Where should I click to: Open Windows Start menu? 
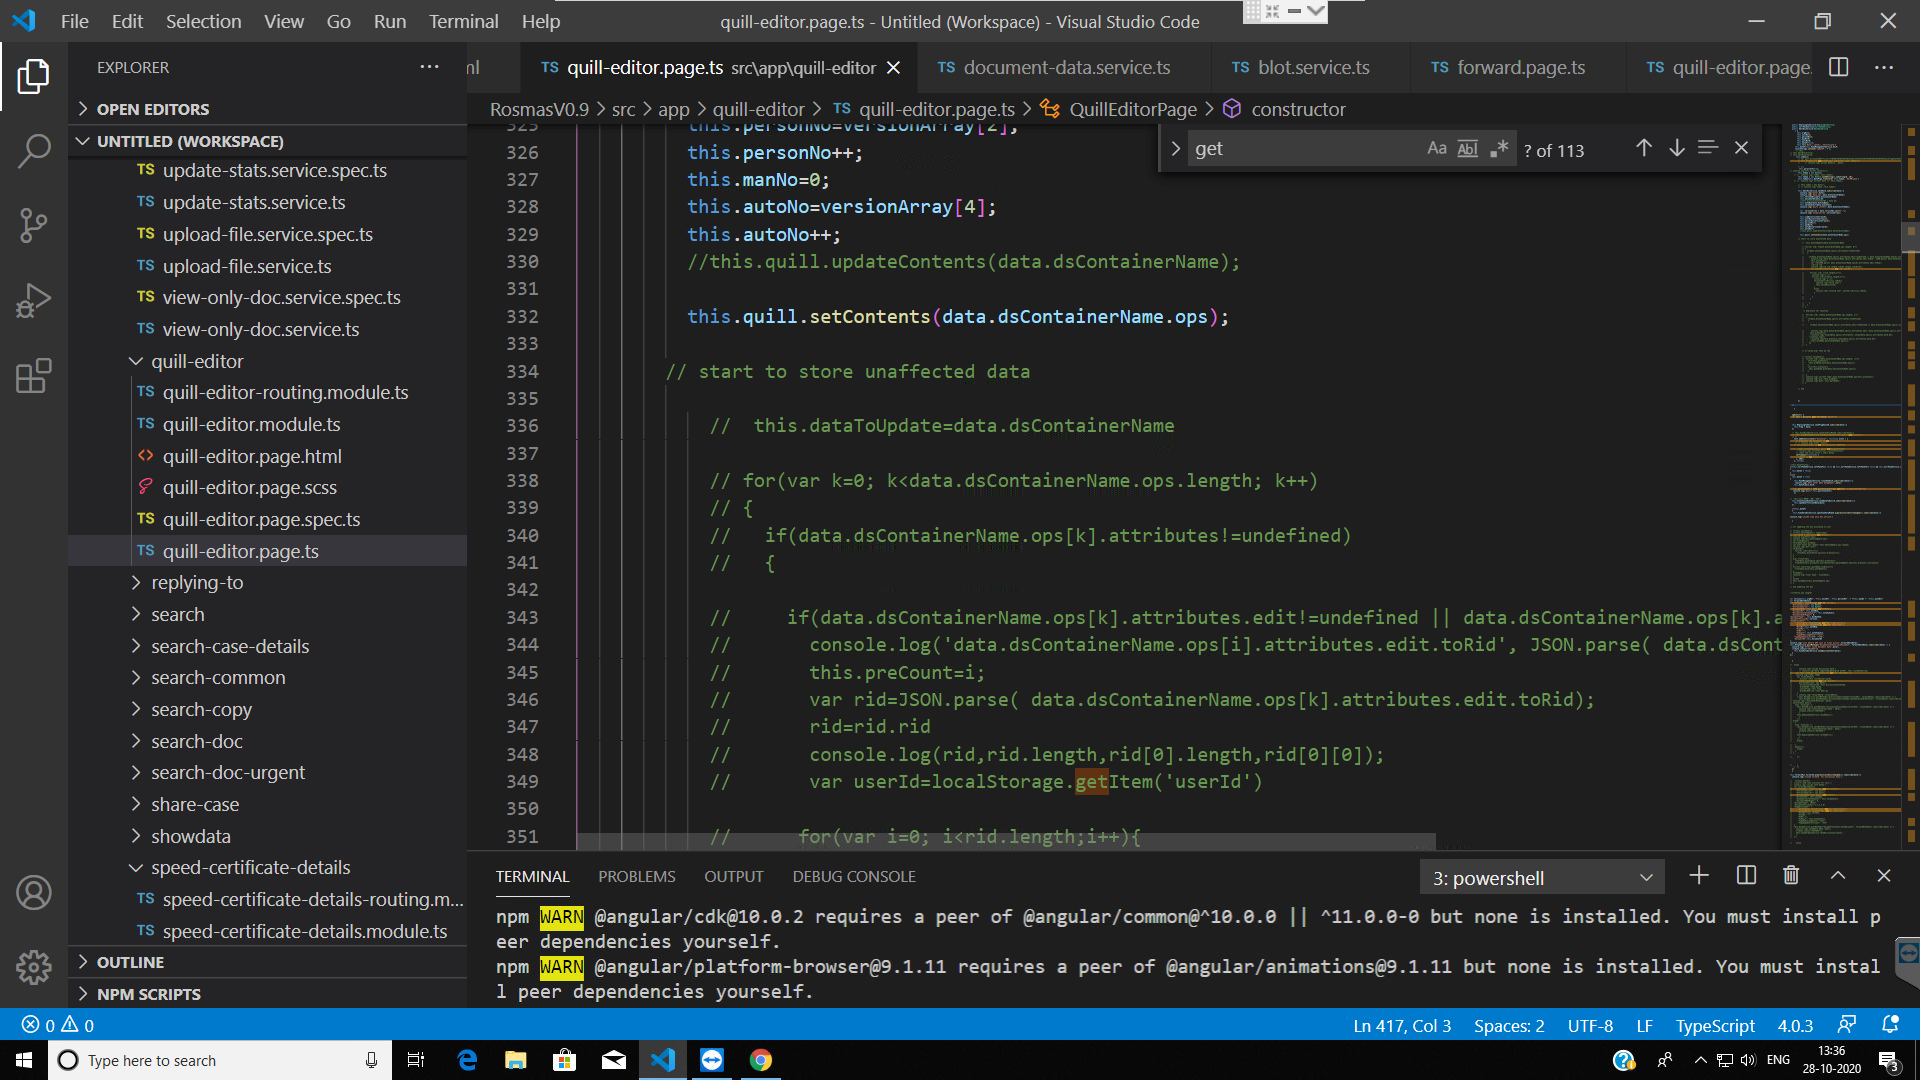tap(24, 1060)
